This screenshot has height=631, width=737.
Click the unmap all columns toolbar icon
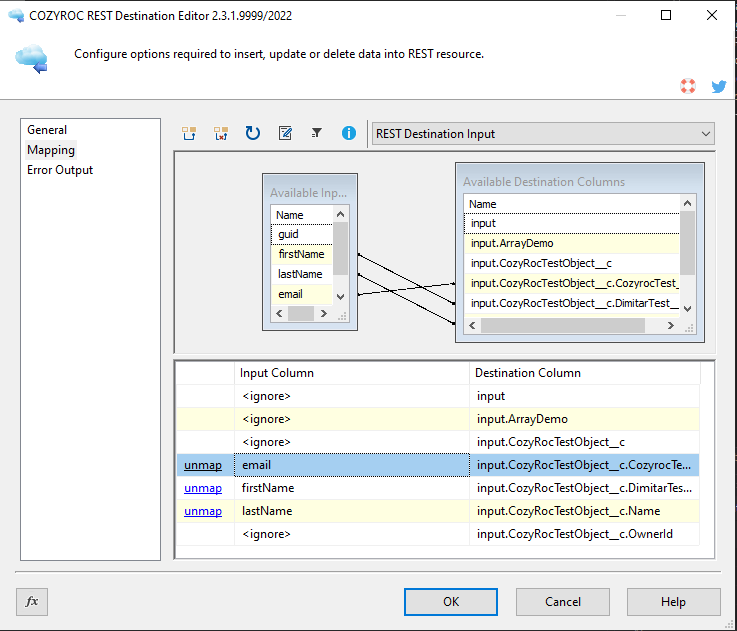tap(221, 133)
